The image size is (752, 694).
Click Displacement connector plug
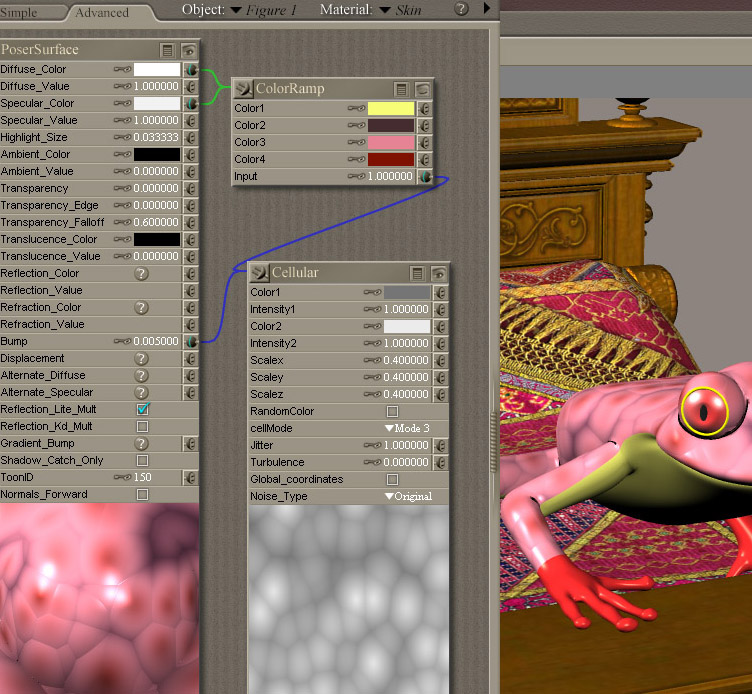191,359
